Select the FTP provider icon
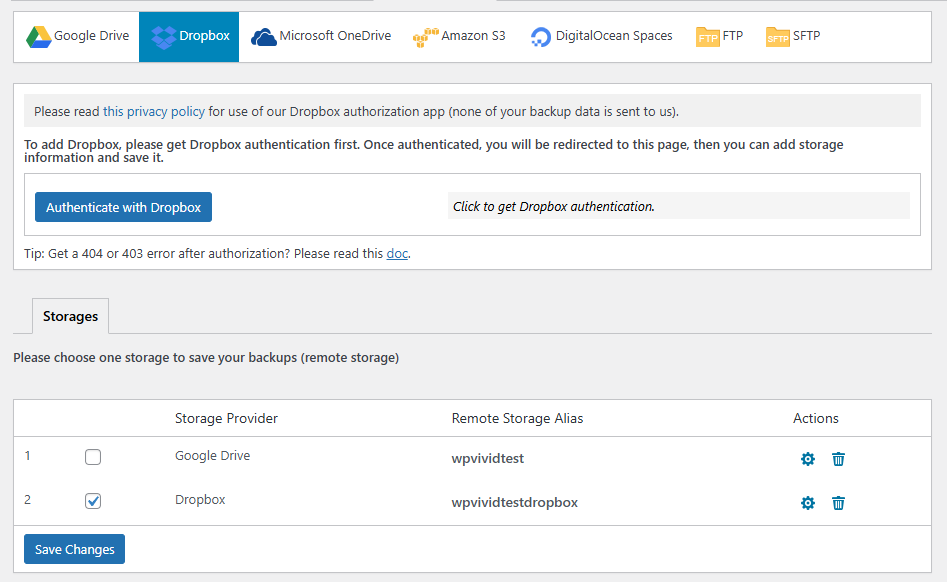 [x=708, y=36]
